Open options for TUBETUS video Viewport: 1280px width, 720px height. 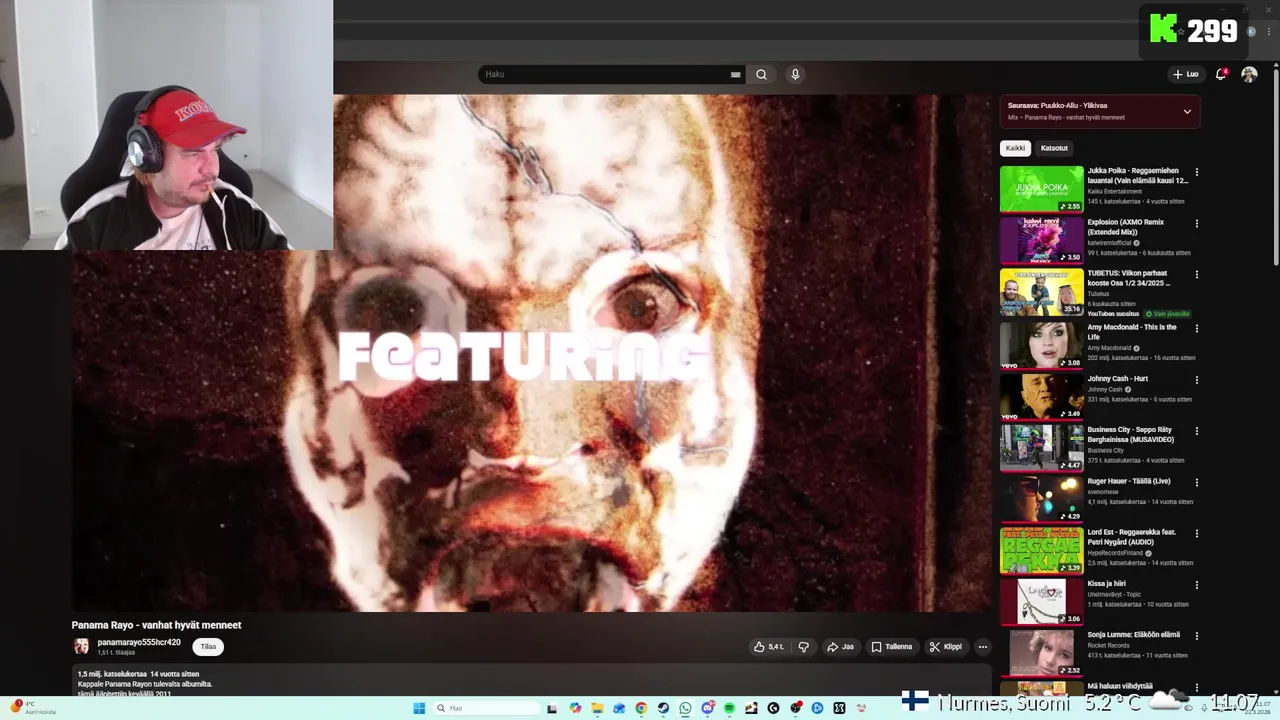point(1196,274)
